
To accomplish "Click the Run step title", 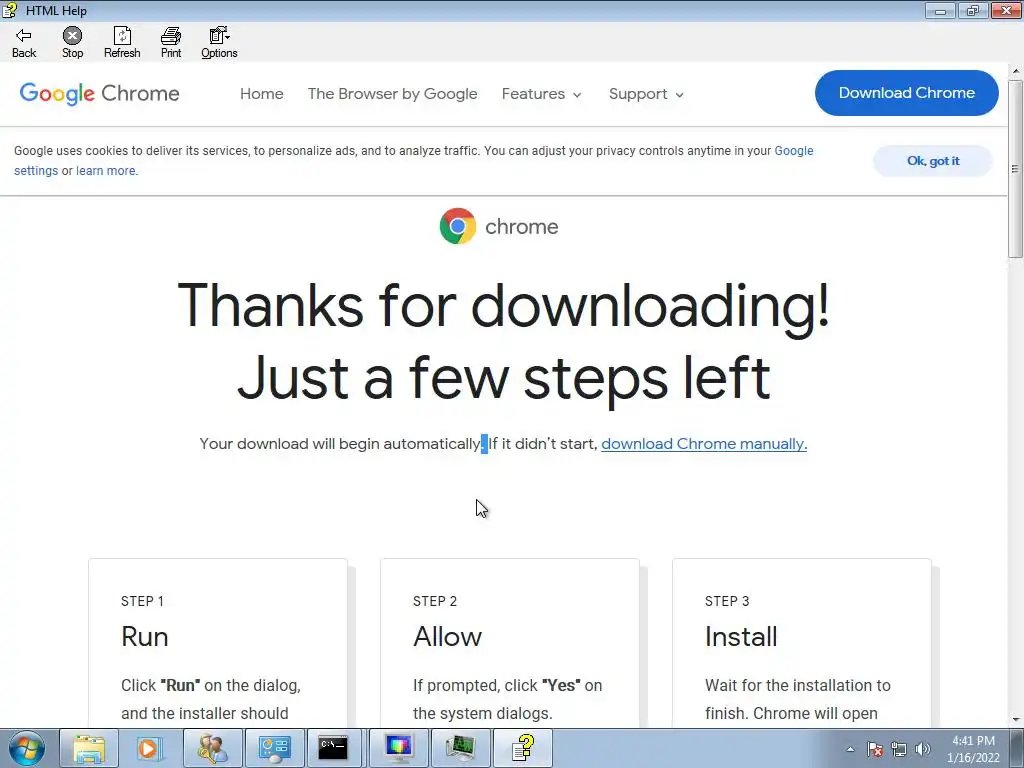I will click(x=144, y=636).
